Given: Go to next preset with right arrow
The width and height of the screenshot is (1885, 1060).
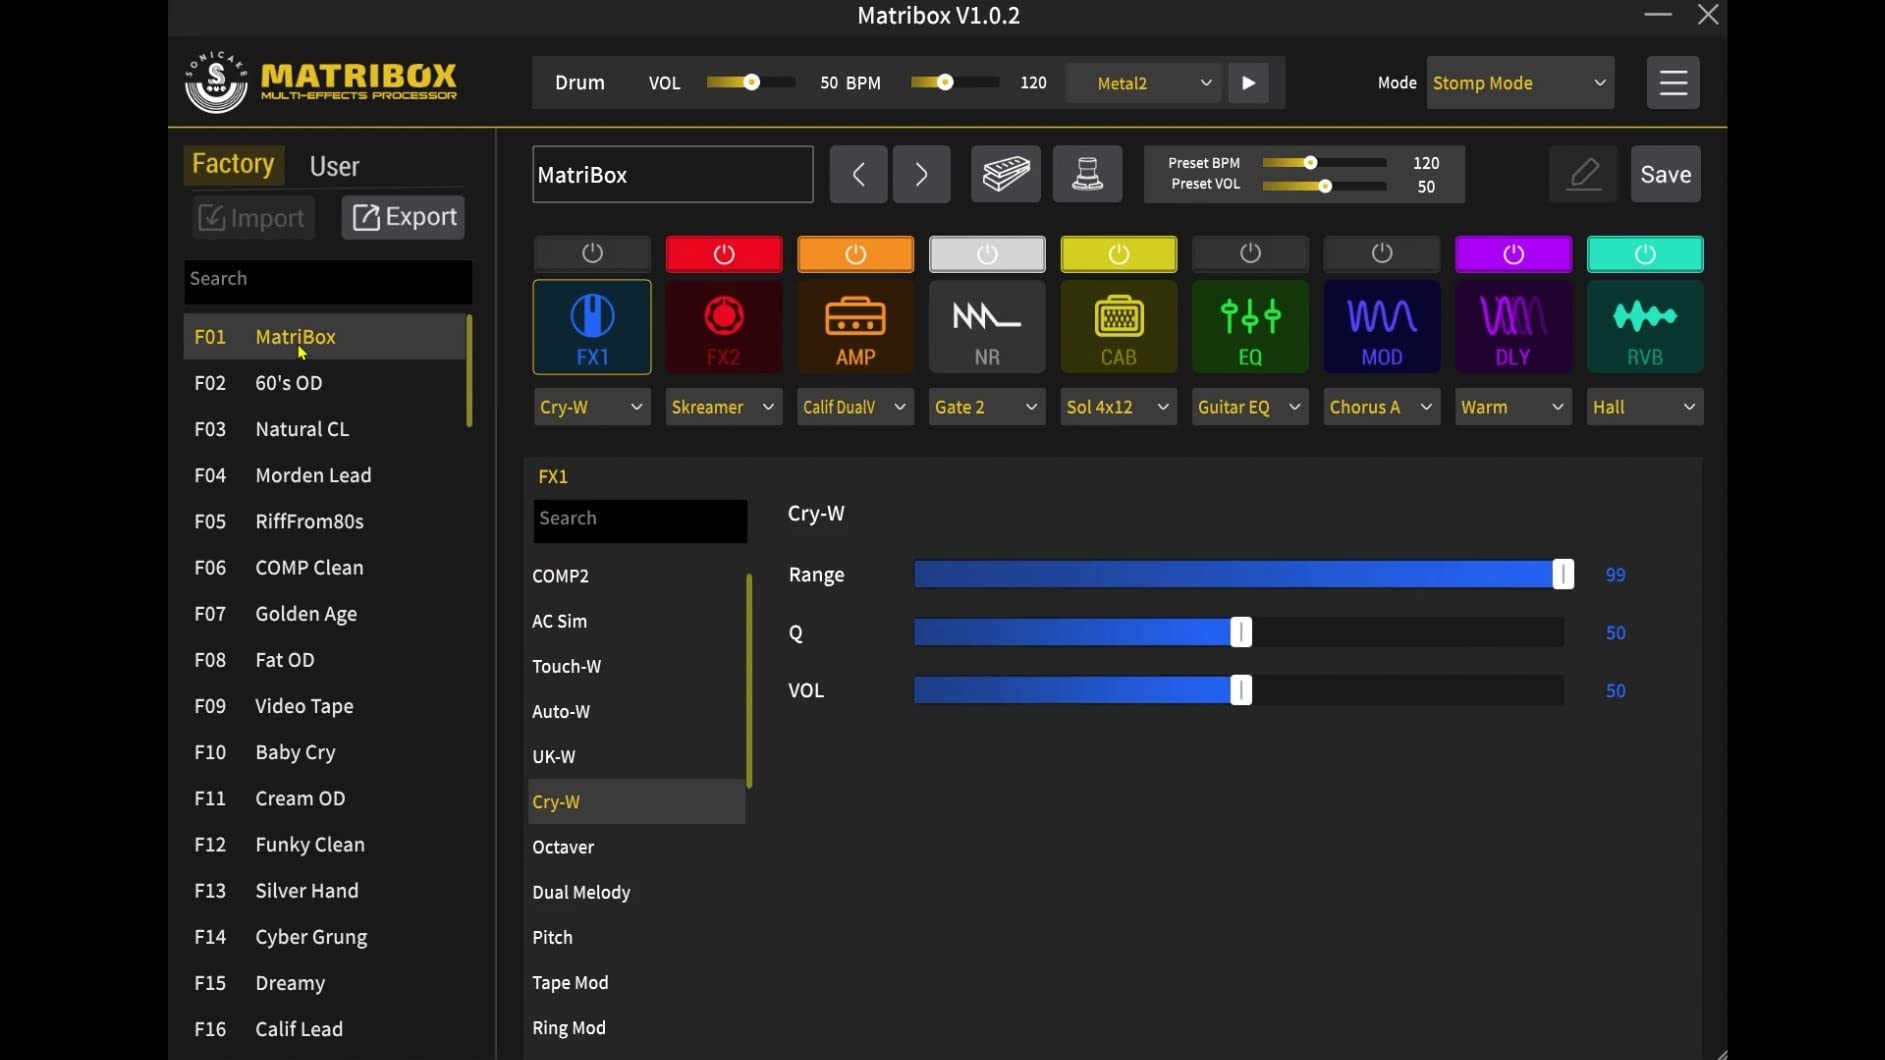Looking at the screenshot, I should (x=921, y=174).
